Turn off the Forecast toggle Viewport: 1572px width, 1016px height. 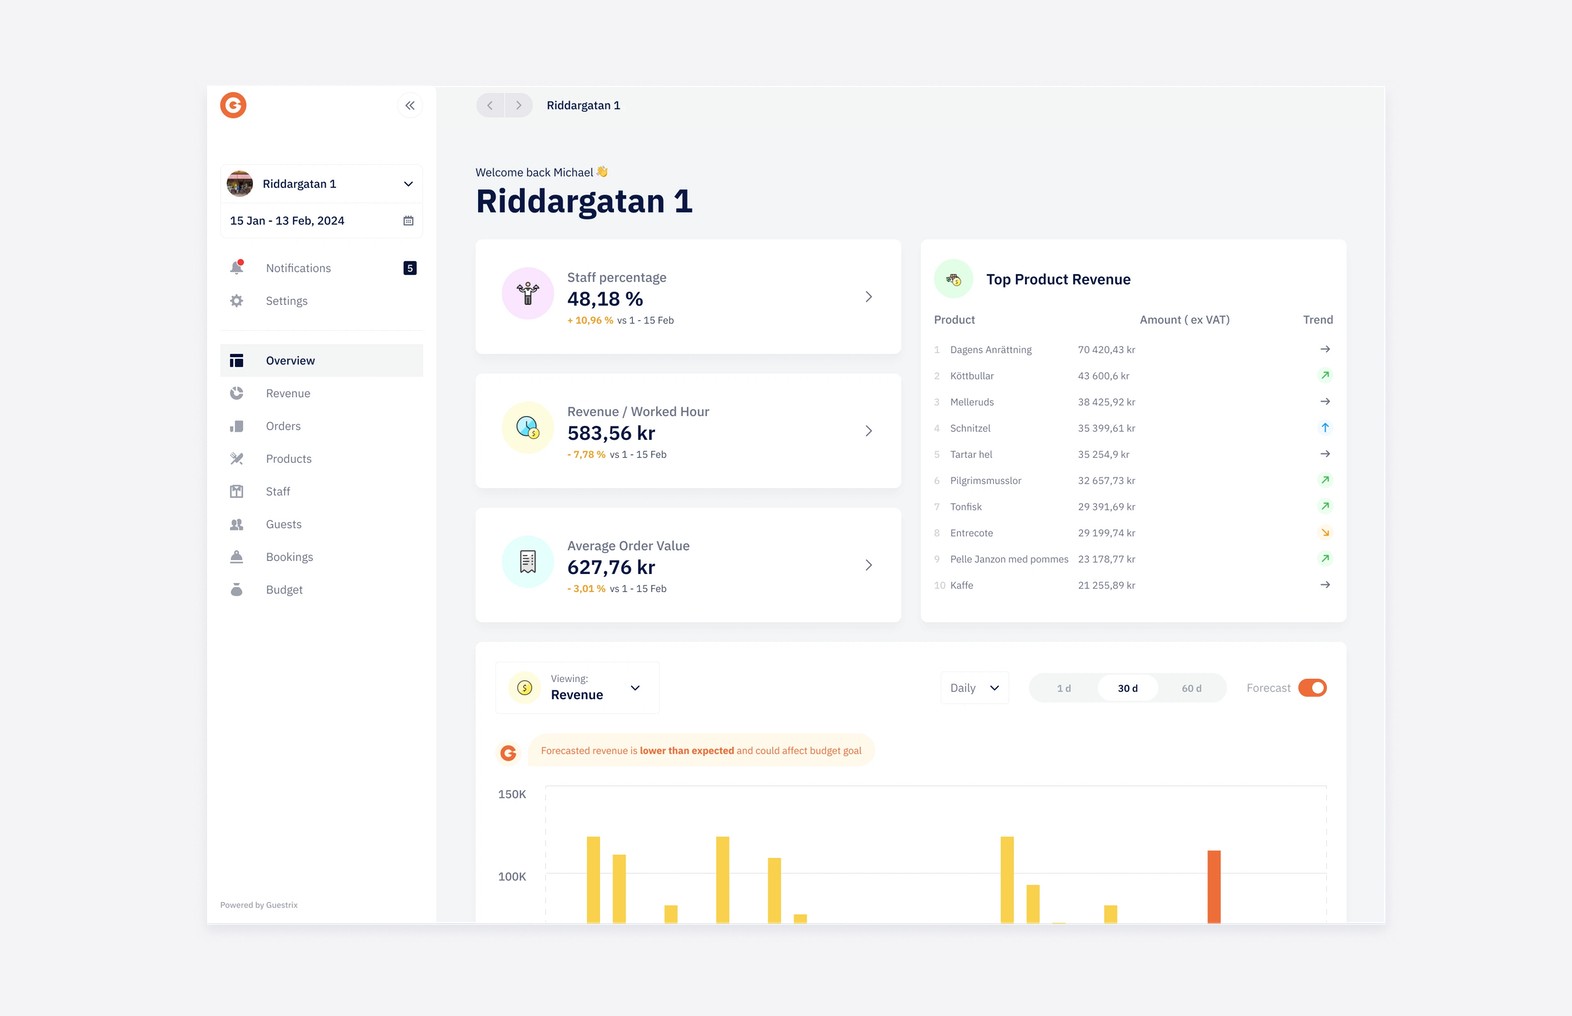[x=1312, y=688]
